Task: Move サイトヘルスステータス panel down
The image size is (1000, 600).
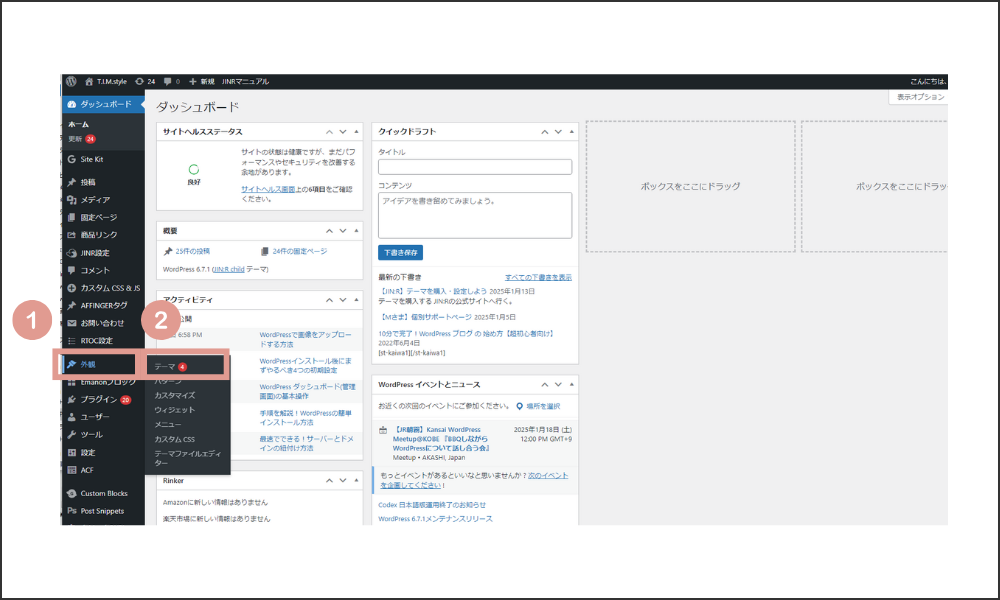Action: click(x=342, y=132)
